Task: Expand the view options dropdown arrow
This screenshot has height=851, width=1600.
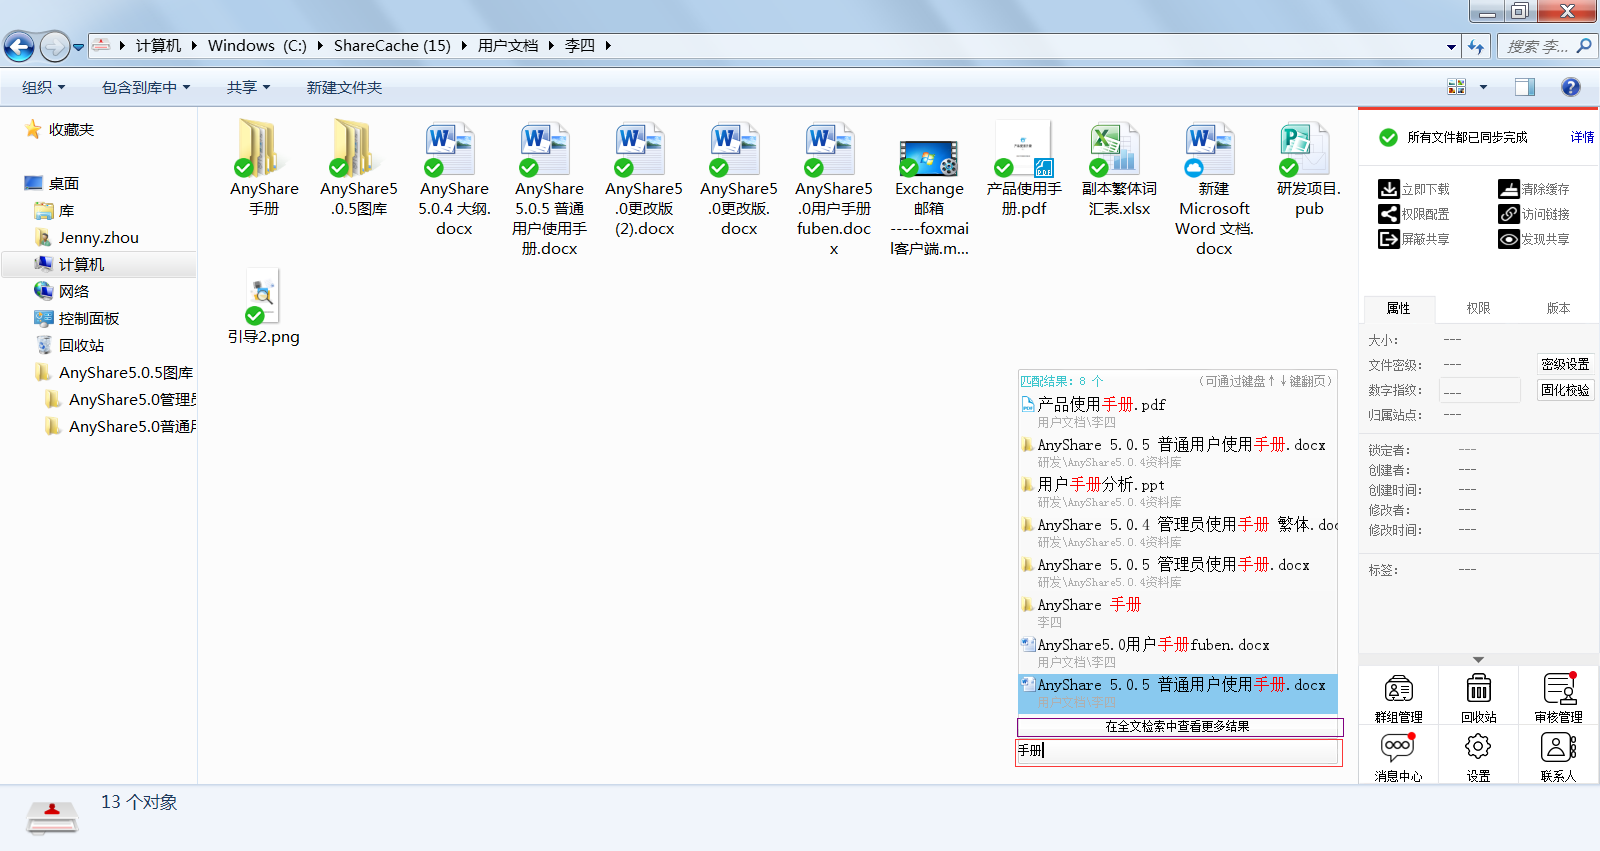Action: click(x=1483, y=87)
